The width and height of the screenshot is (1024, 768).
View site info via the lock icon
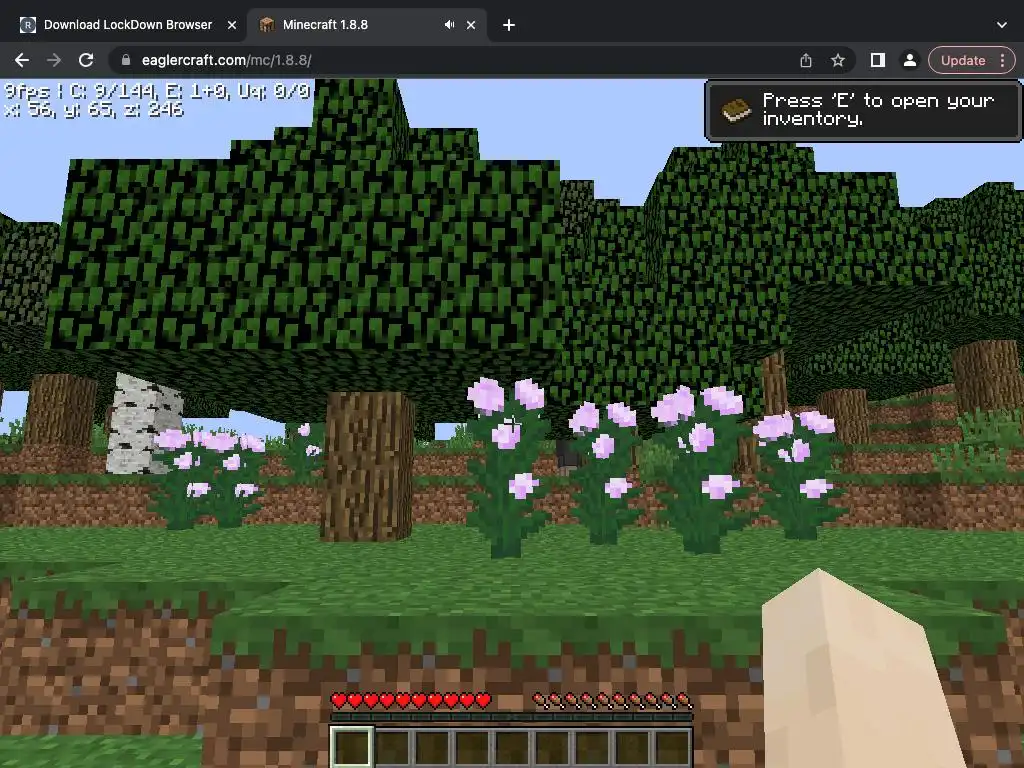coord(126,60)
